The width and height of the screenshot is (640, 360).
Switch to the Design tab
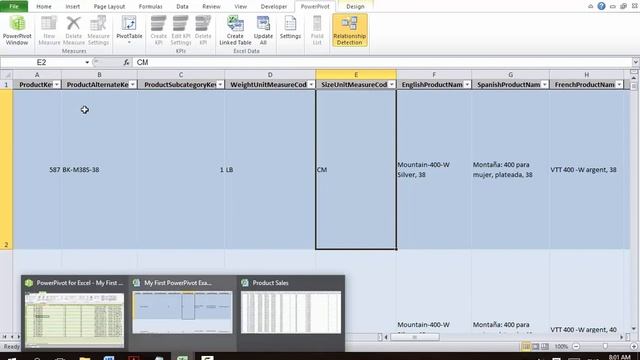(x=355, y=7)
